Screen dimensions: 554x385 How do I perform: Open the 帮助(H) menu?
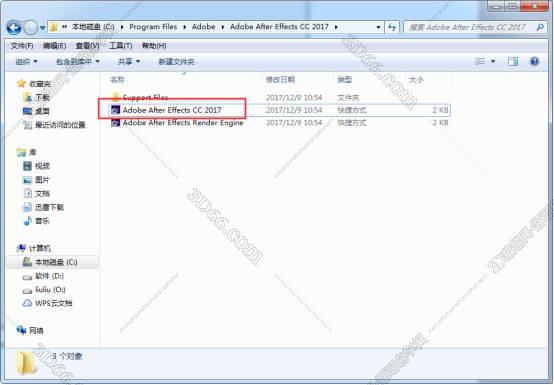pyautogui.click(x=154, y=46)
